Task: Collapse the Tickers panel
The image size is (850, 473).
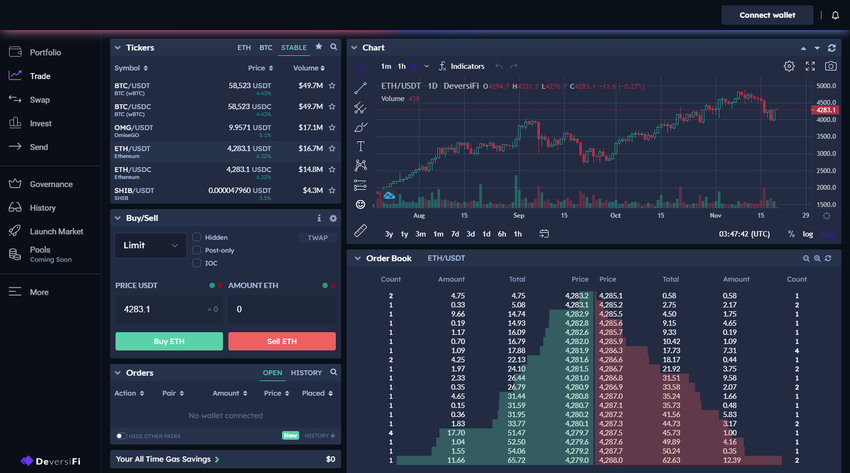Action: 118,48
